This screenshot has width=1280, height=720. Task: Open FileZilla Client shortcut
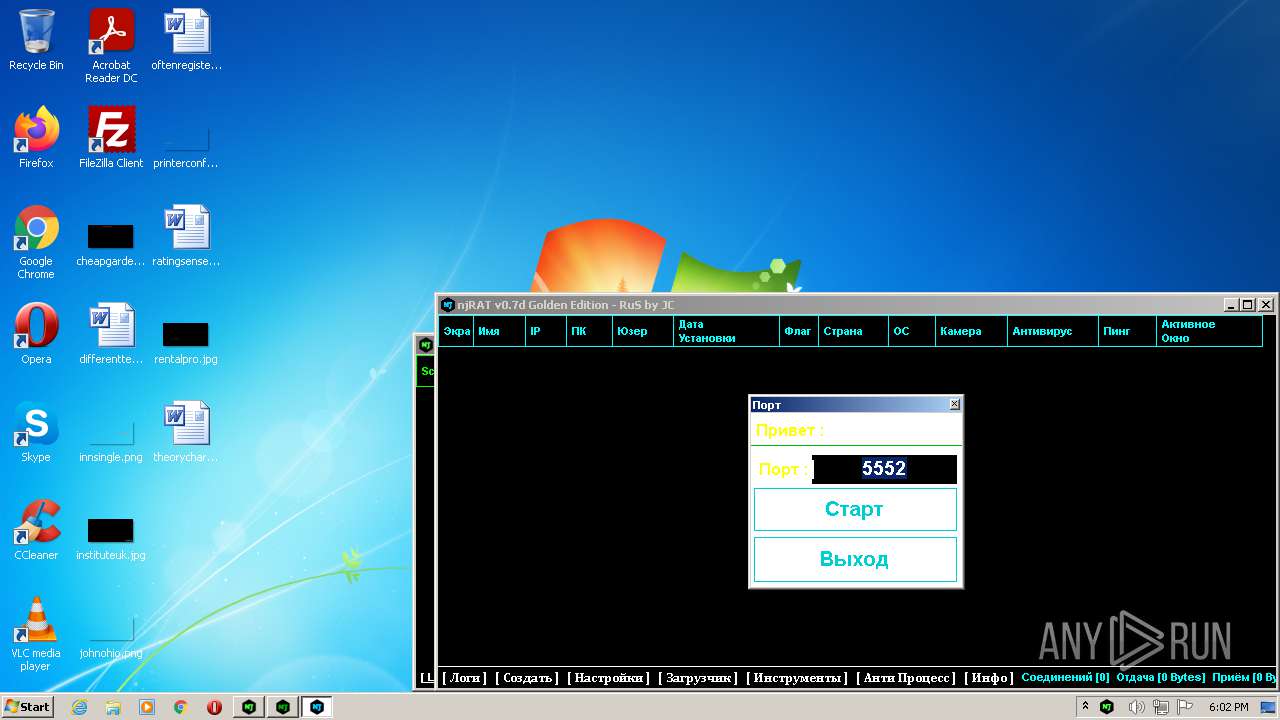point(111,138)
